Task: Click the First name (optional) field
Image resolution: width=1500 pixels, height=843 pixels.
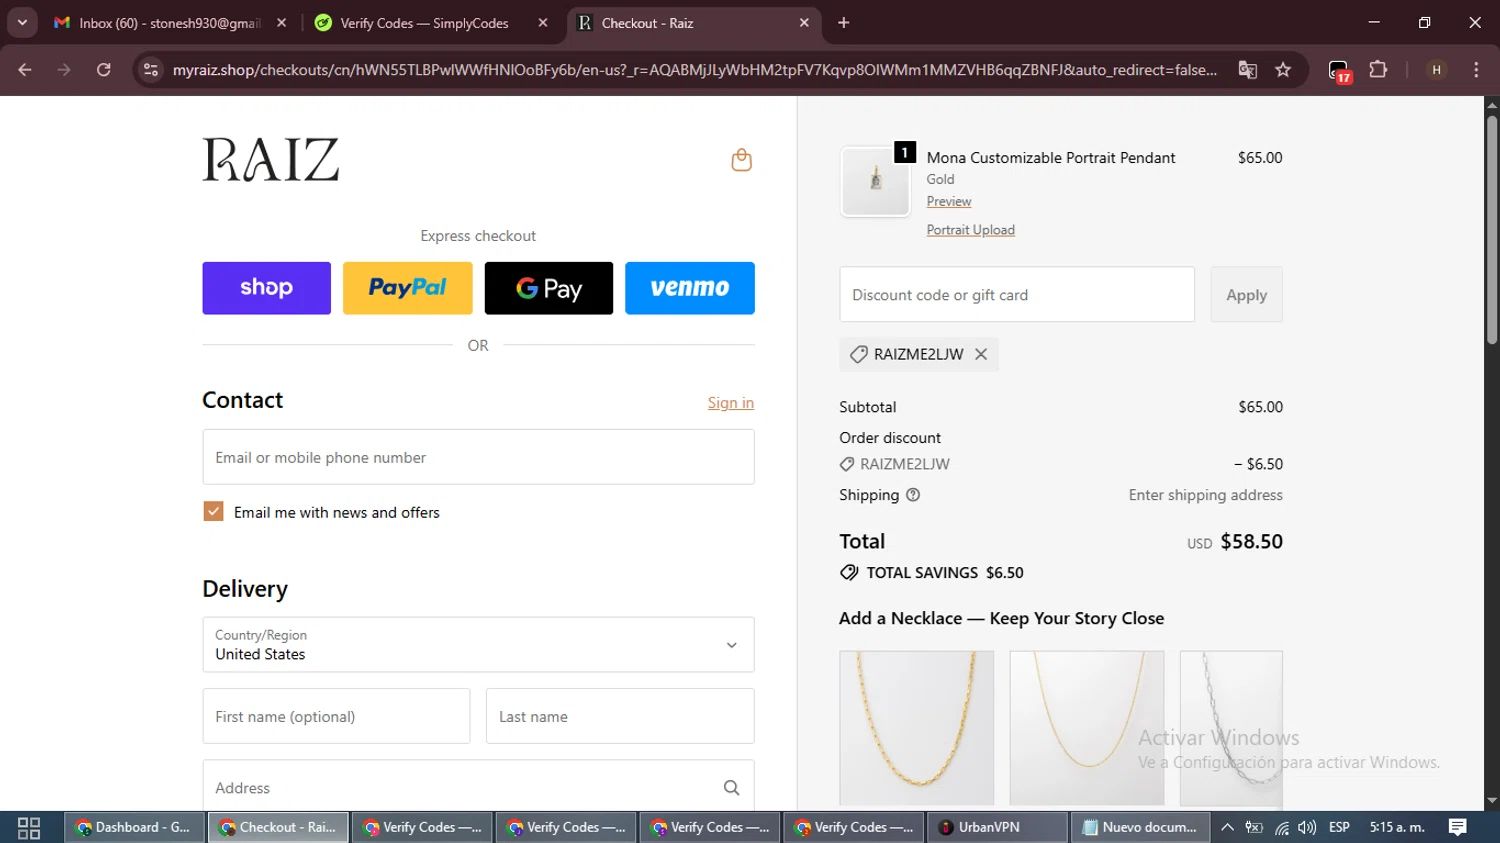Action: pos(336,716)
